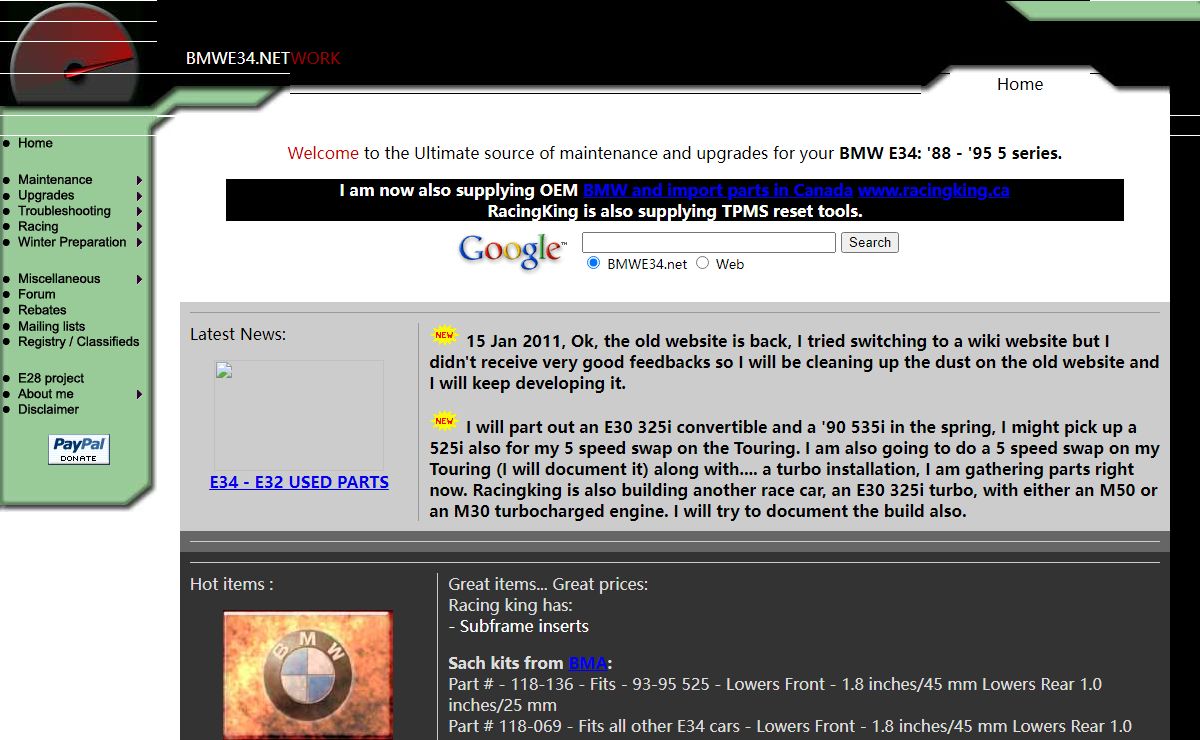Click the rusty BMW emblem image
This screenshot has width=1200, height=740.
tap(308, 675)
